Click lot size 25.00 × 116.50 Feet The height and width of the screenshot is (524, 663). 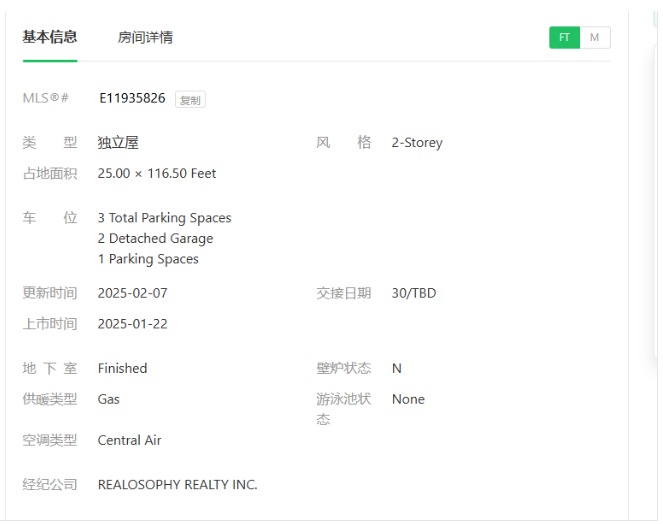(x=156, y=173)
